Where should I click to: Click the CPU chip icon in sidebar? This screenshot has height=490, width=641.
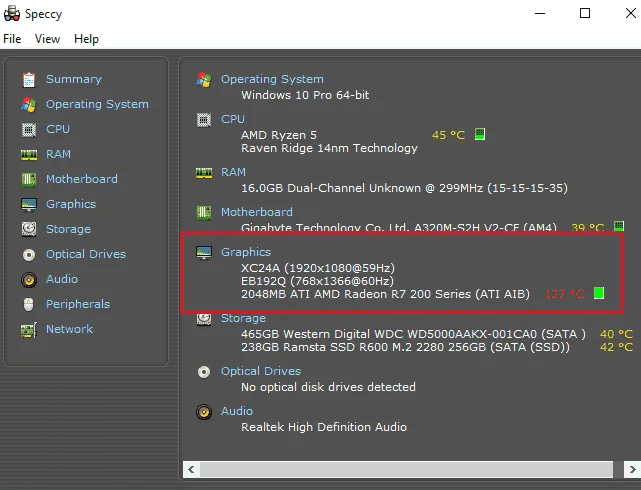pyautogui.click(x=29, y=130)
